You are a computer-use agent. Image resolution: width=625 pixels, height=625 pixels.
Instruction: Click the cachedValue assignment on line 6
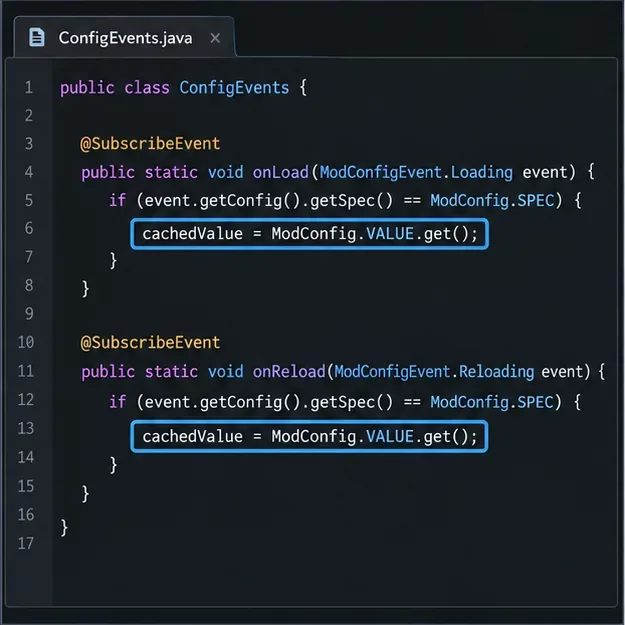310,234
